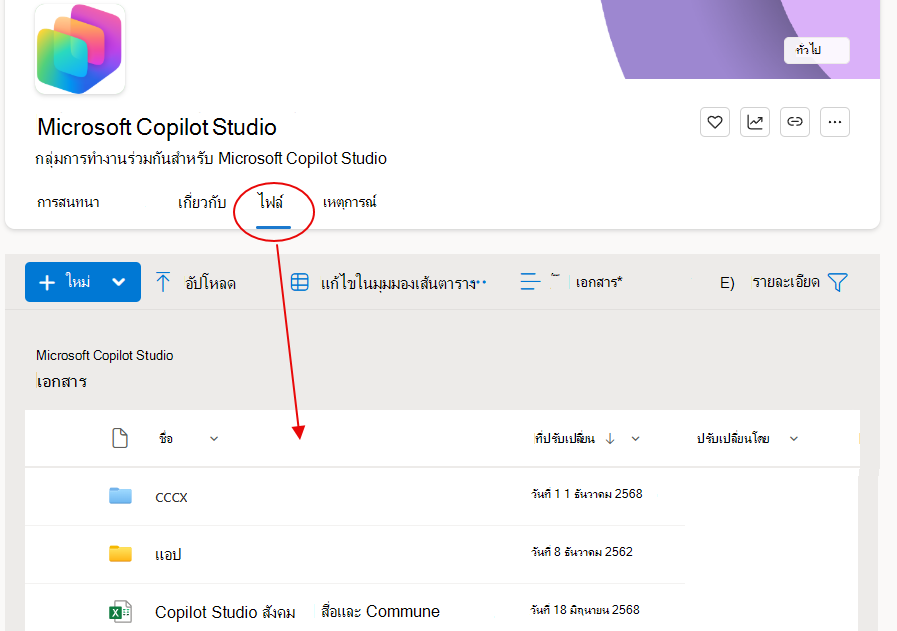Click the blue CCCX folder icon
Viewport: 897px width, 631px height.
(120, 495)
